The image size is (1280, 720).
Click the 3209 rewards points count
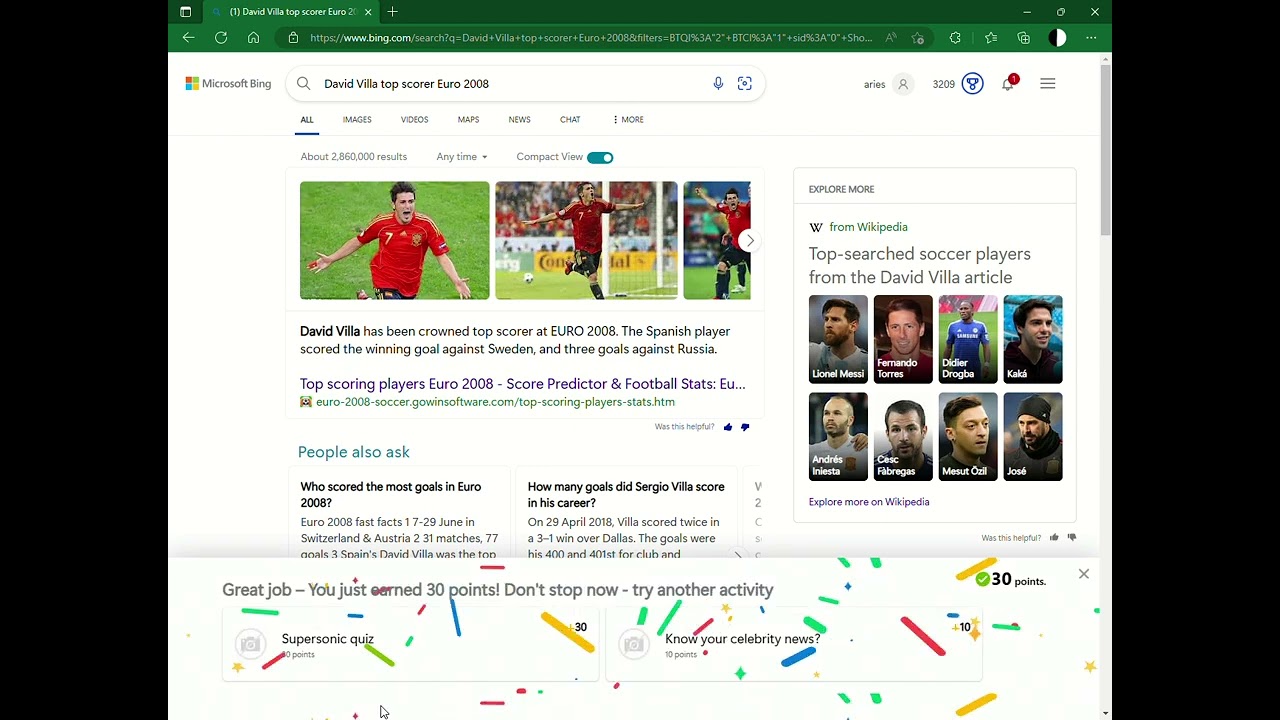[x=943, y=84]
